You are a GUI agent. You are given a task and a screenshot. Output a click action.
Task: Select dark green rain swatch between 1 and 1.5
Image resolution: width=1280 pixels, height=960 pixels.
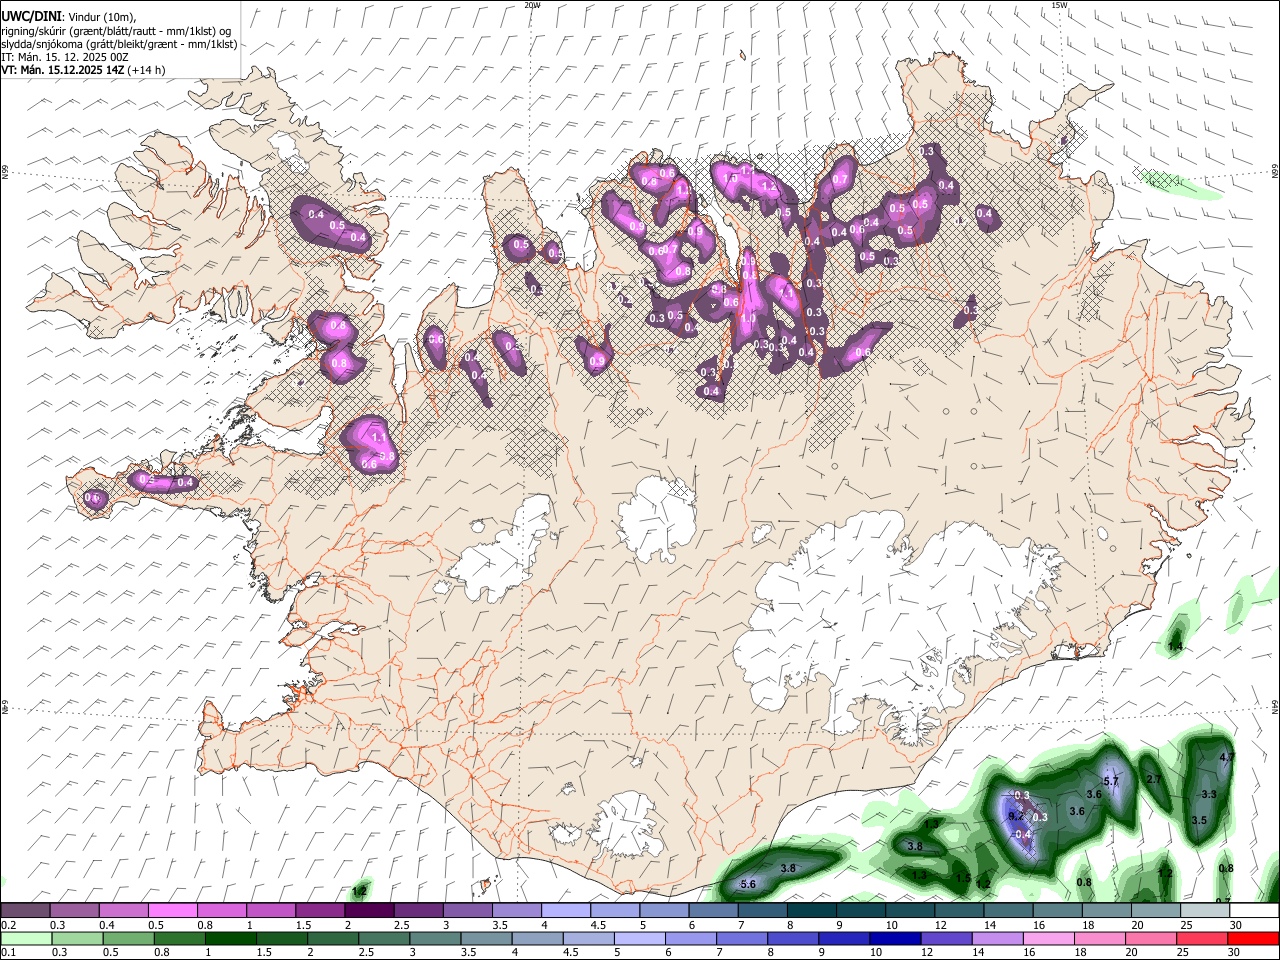[230, 939]
